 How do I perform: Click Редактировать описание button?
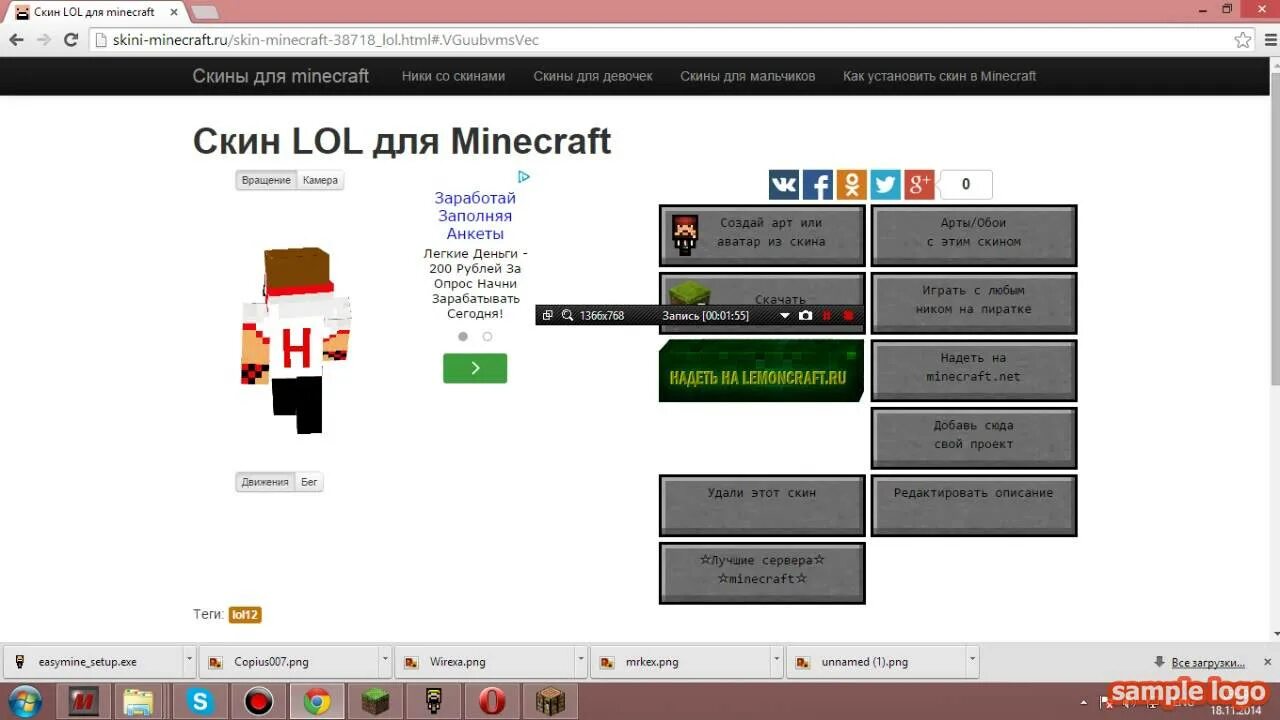(974, 505)
